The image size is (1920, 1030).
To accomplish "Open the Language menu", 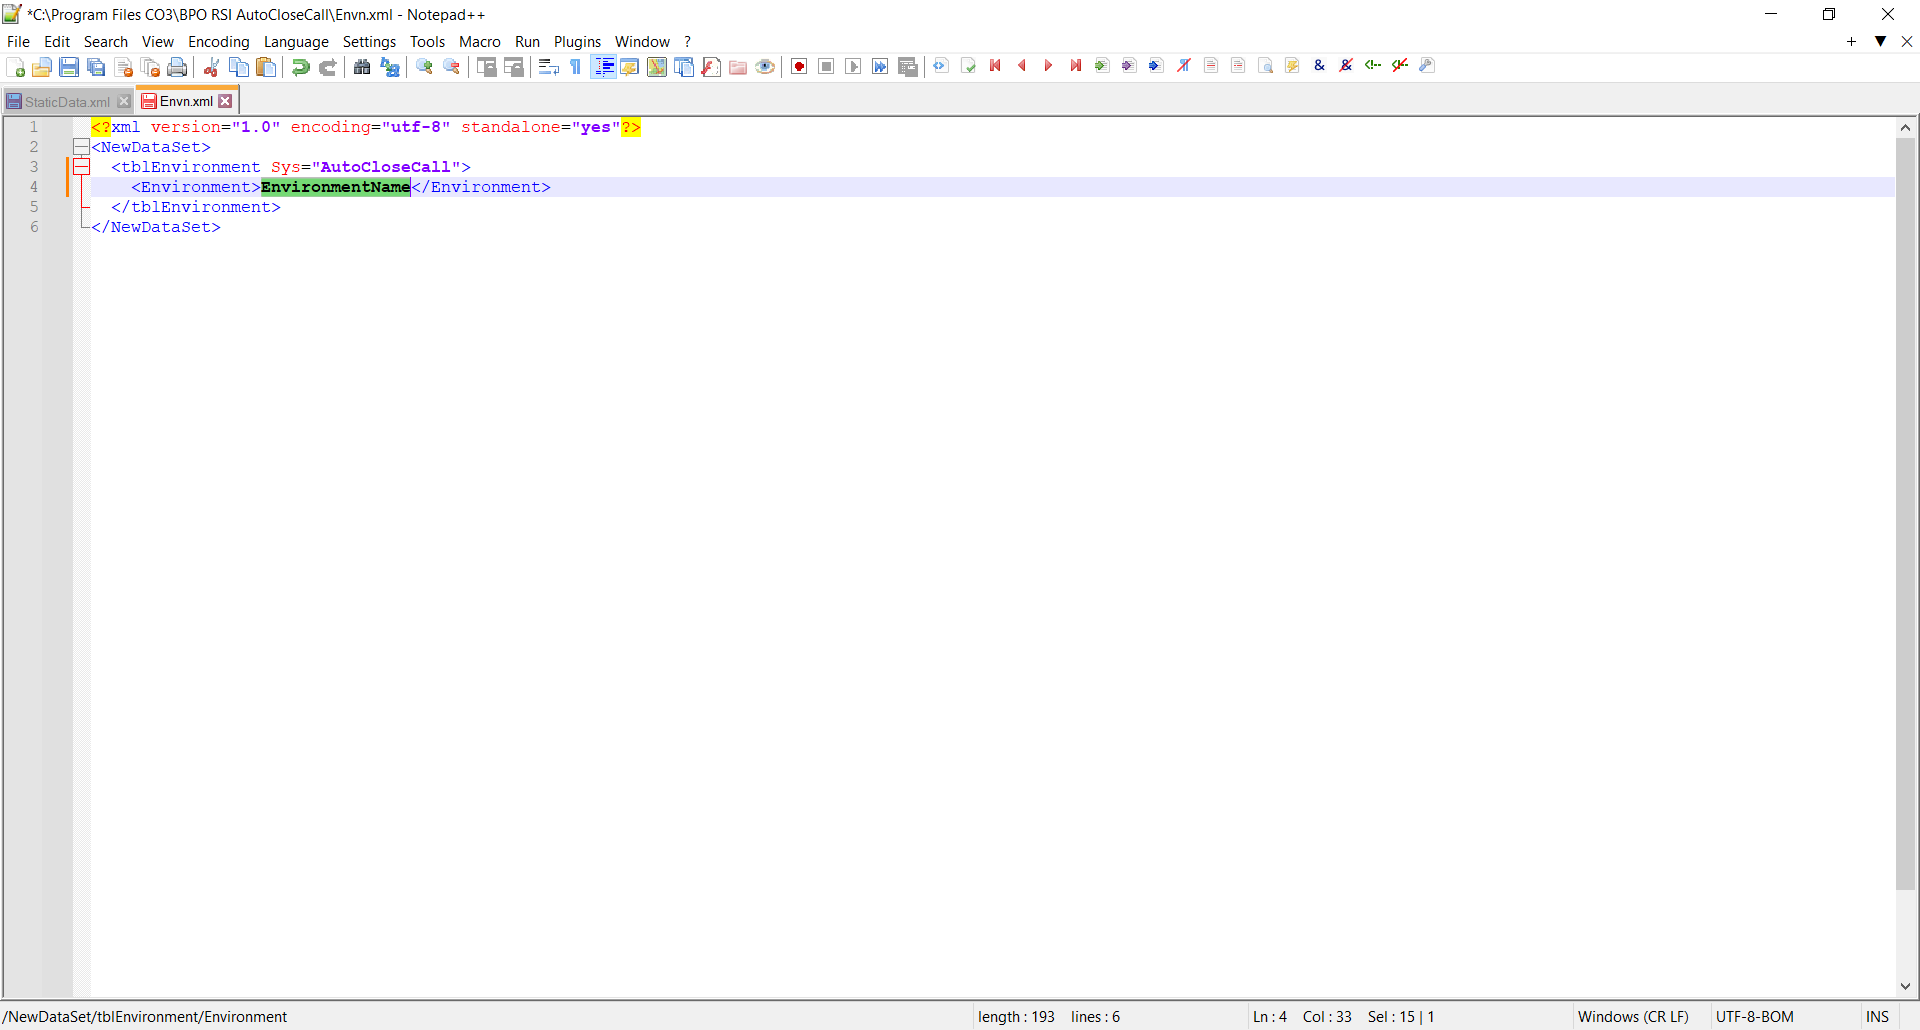I will [296, 42].
